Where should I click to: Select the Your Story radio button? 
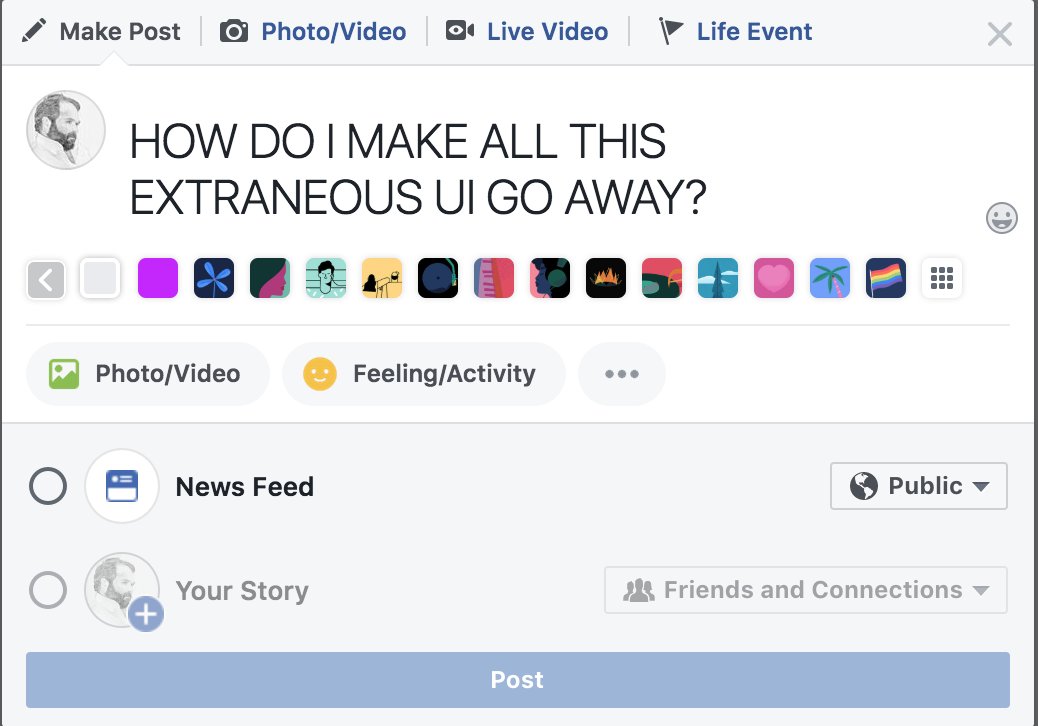coord(48,590)
